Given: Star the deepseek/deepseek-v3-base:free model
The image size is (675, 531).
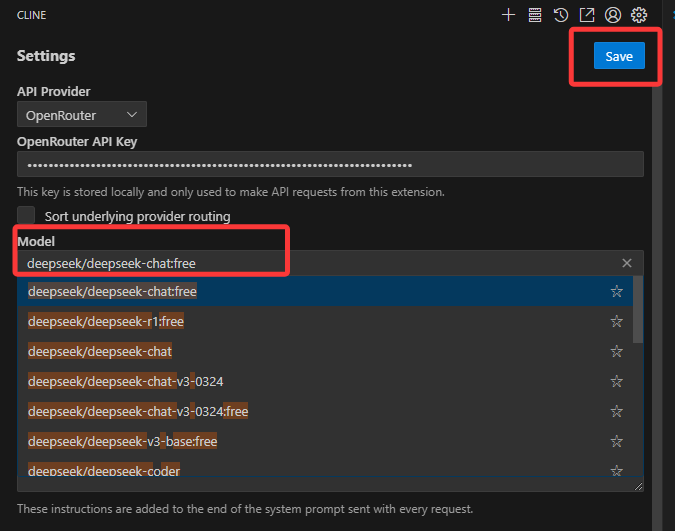Looking at the screenshot, I should (x=617, y=441).
